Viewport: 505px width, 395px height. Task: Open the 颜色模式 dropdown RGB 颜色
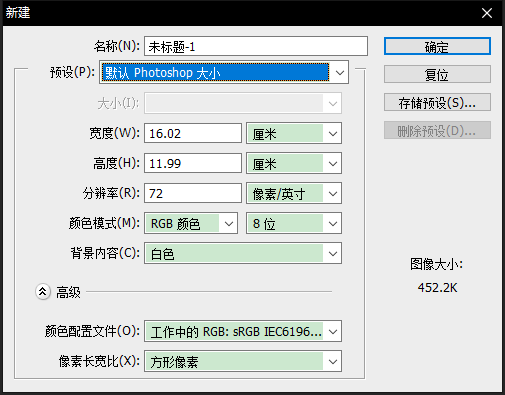pos(191,223)
